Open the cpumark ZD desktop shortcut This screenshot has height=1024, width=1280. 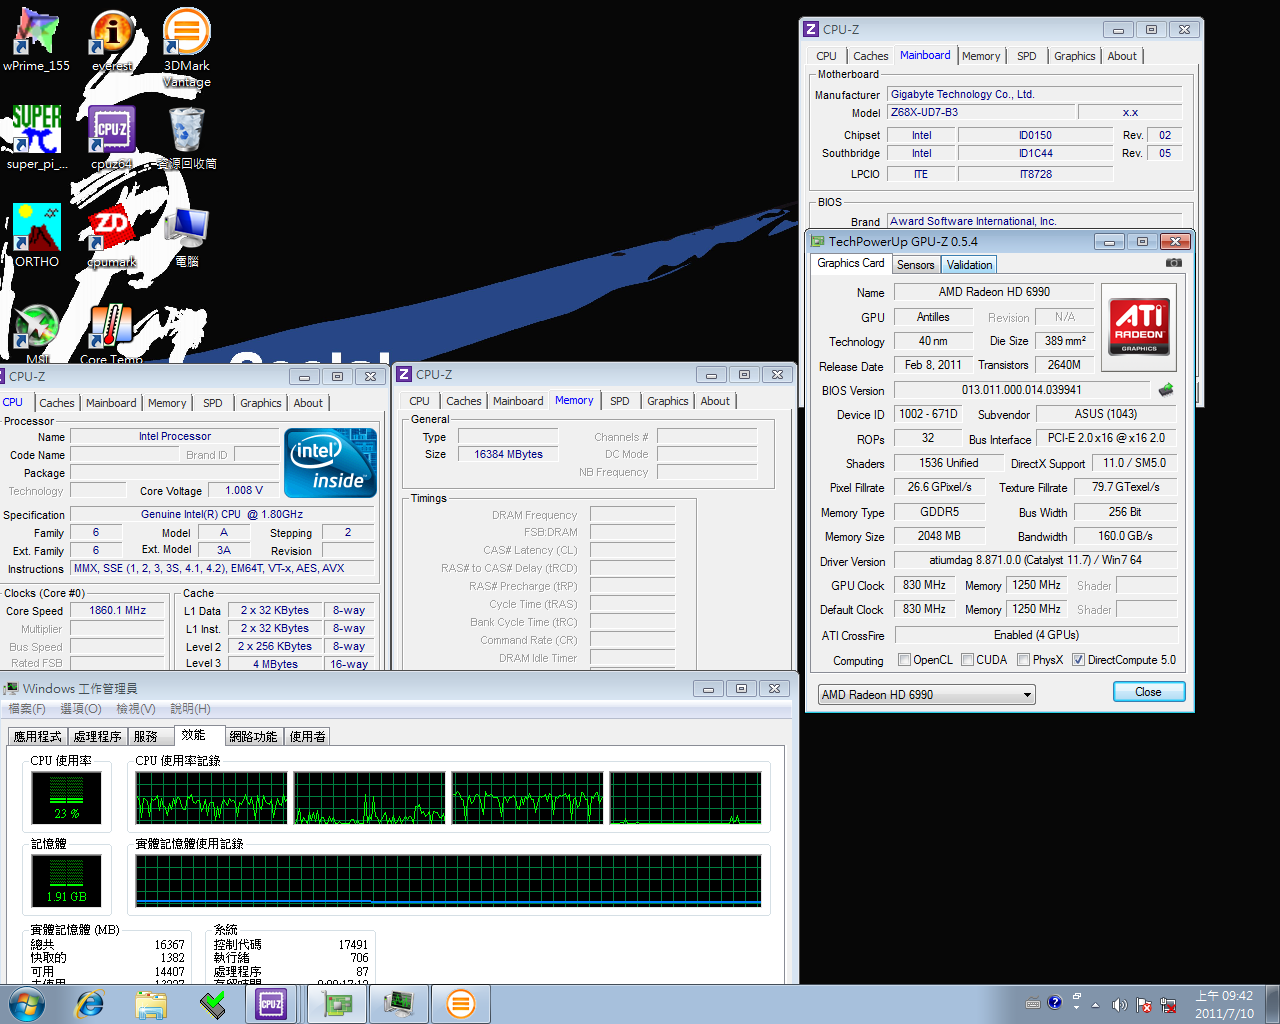[x=112, y=236]
